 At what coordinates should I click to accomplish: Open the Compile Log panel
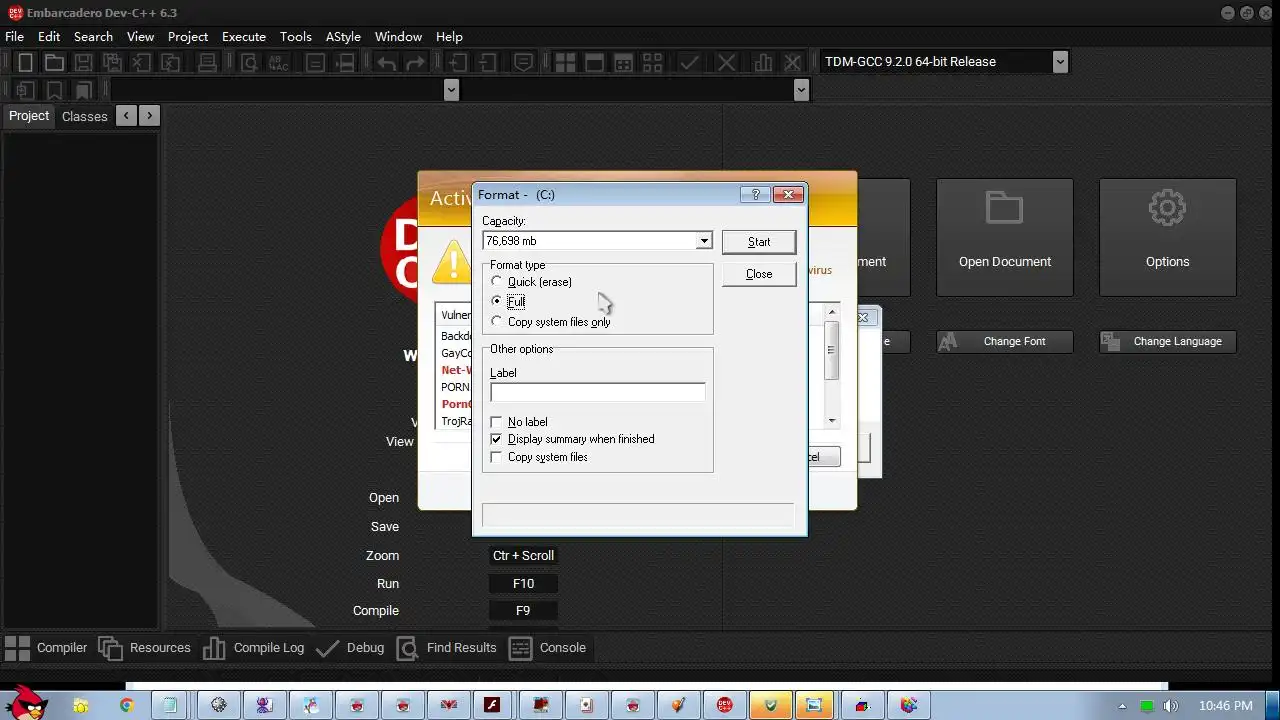click(x=253, y=648)
